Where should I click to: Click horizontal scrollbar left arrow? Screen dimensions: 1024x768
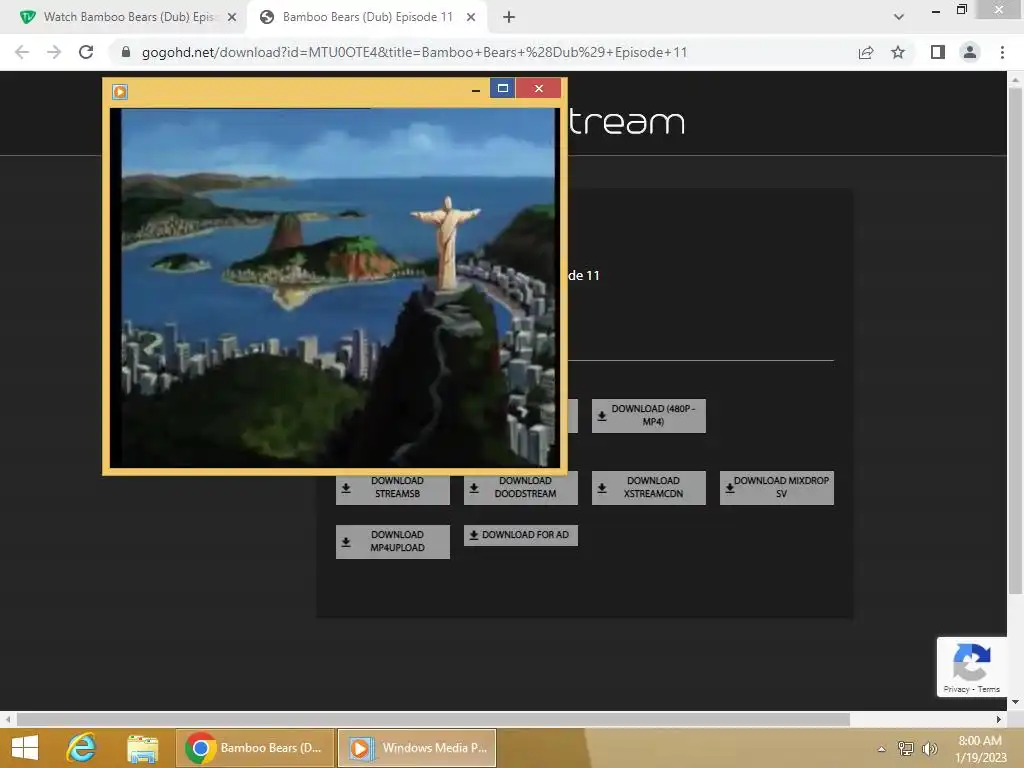click(x=8, y=719)
